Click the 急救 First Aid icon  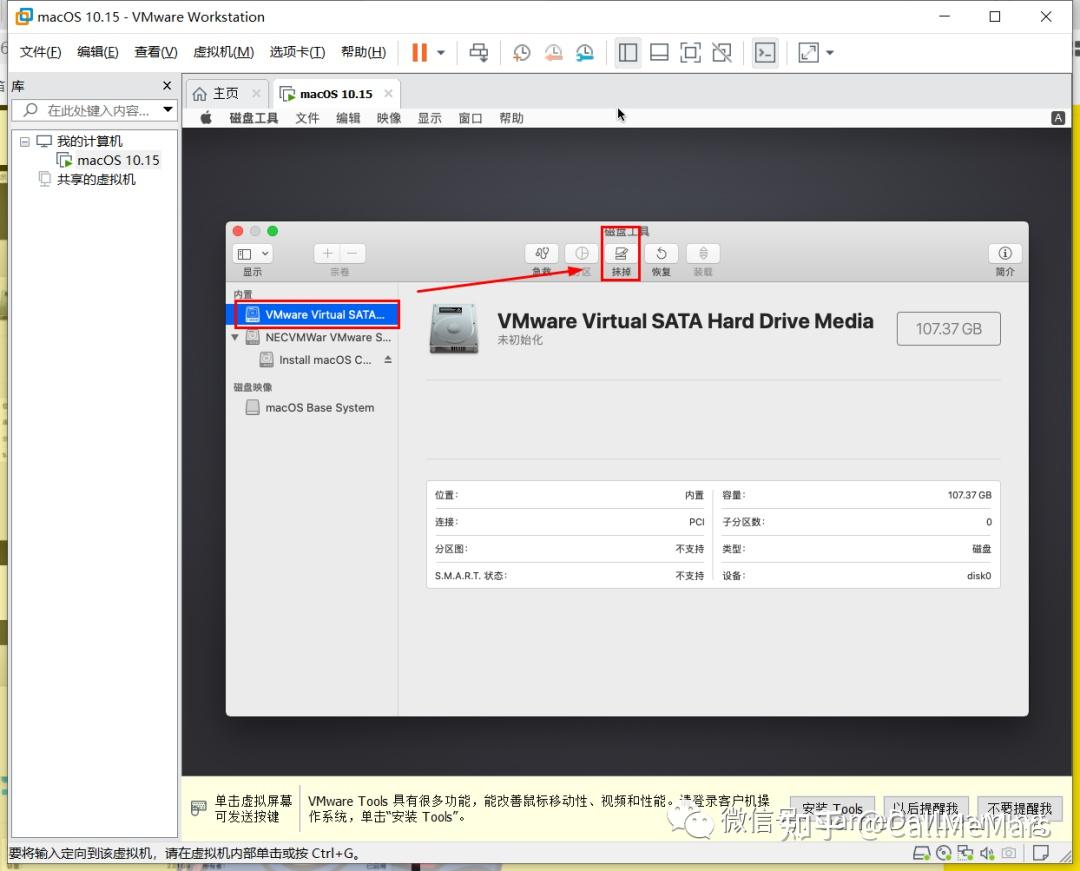click(541, 253)
